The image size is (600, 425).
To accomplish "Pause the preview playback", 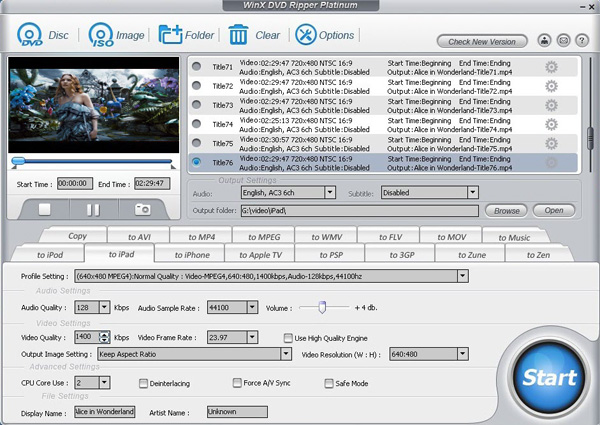I will (x=93, y=209).
